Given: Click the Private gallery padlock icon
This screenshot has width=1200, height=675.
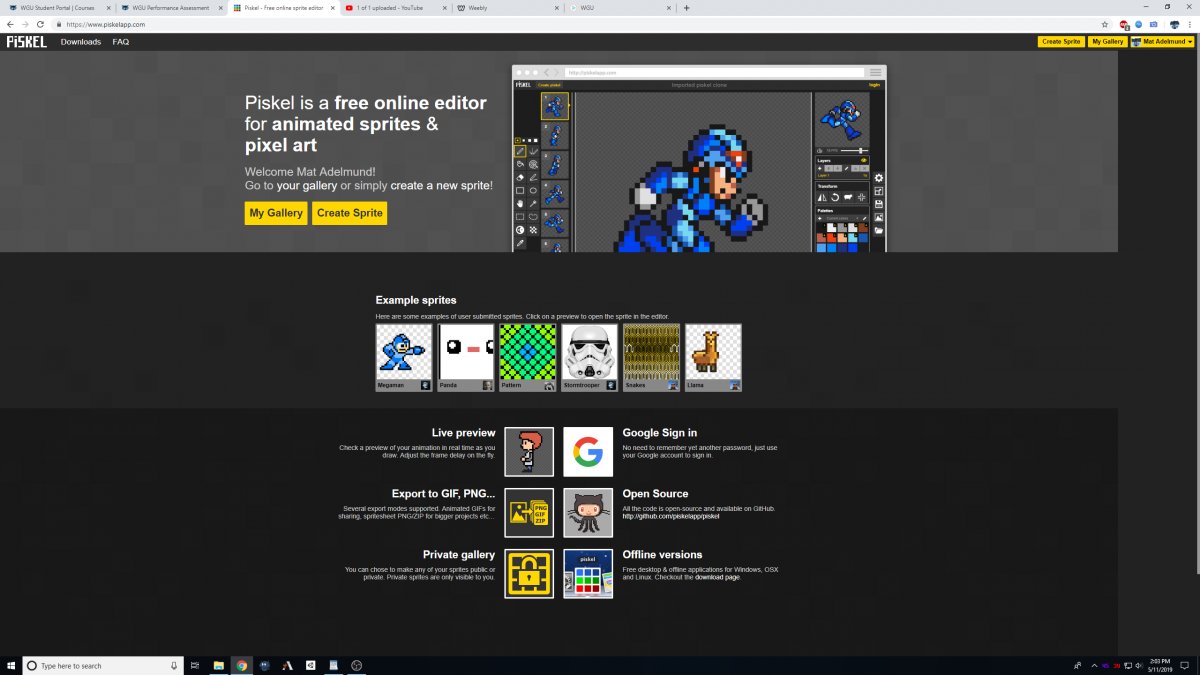Looking at the screenshot, I should tap(529, 574).
